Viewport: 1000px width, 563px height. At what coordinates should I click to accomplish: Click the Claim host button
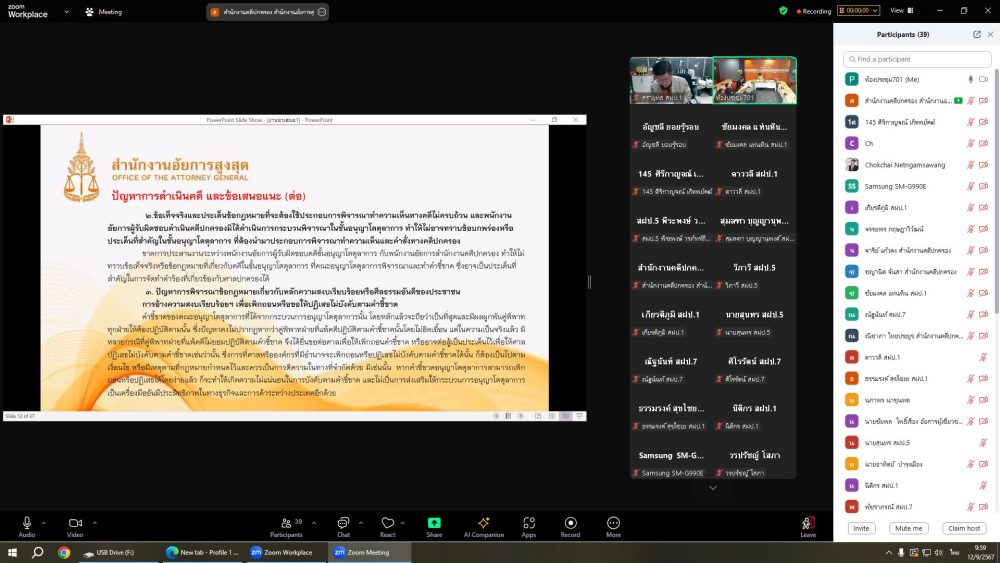[964, 528]
